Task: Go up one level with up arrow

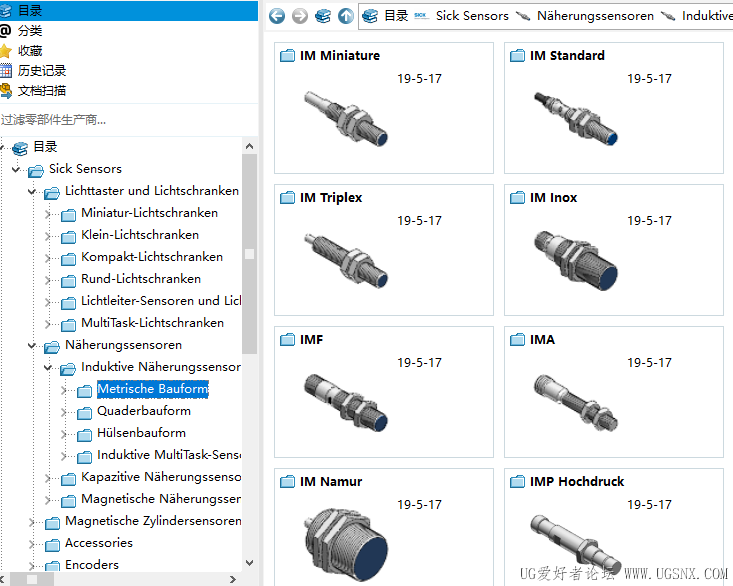Action: 346,16
